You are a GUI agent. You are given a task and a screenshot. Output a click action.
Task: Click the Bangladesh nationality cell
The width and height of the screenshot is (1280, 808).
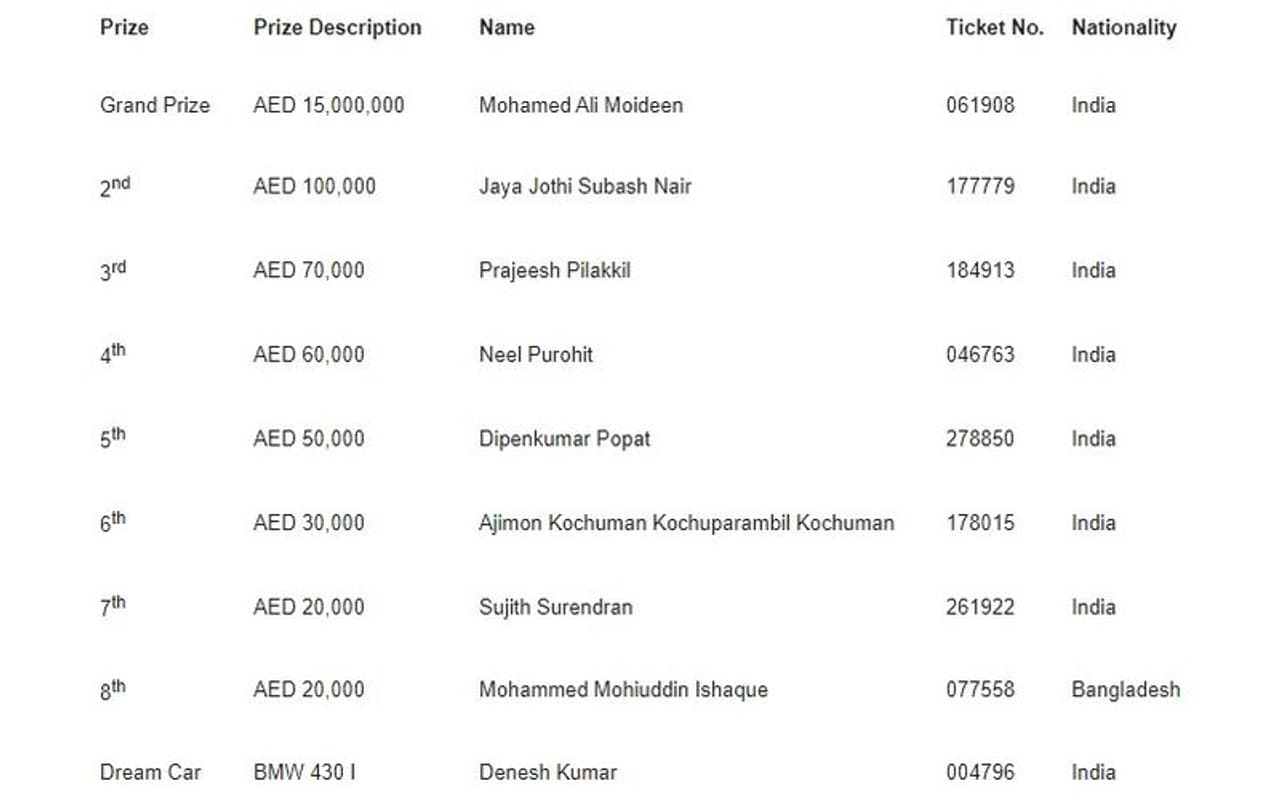click(x=1125, y=689)
